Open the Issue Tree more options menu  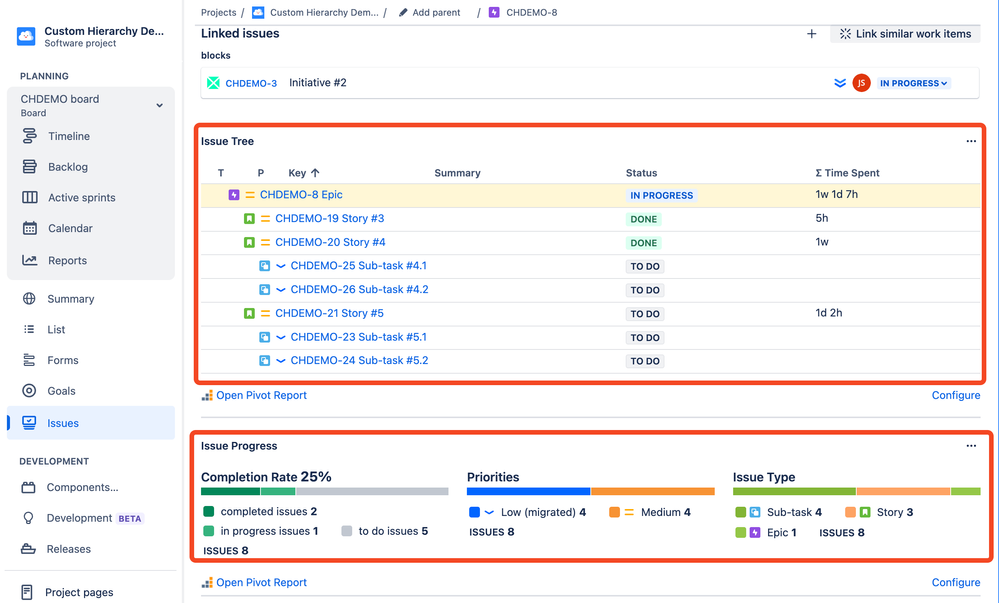point(971,141)
